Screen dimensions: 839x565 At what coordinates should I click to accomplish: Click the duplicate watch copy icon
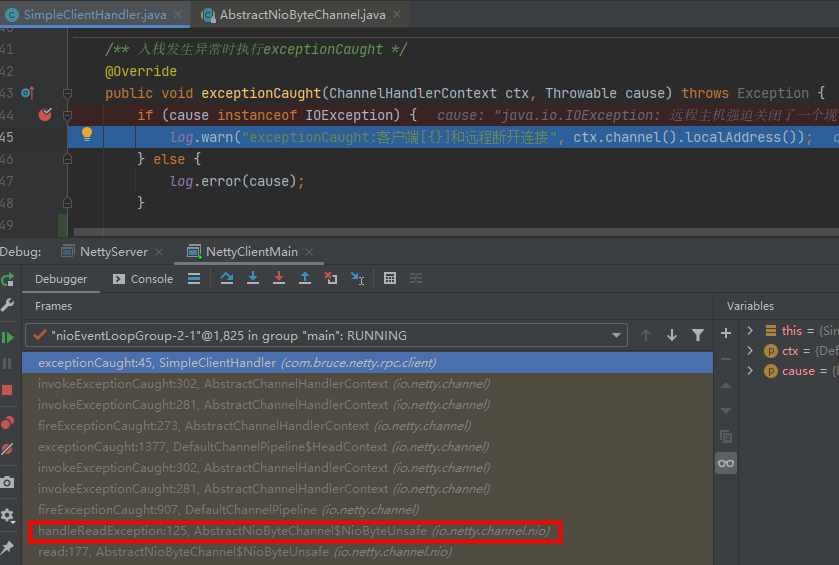point(726,437)
